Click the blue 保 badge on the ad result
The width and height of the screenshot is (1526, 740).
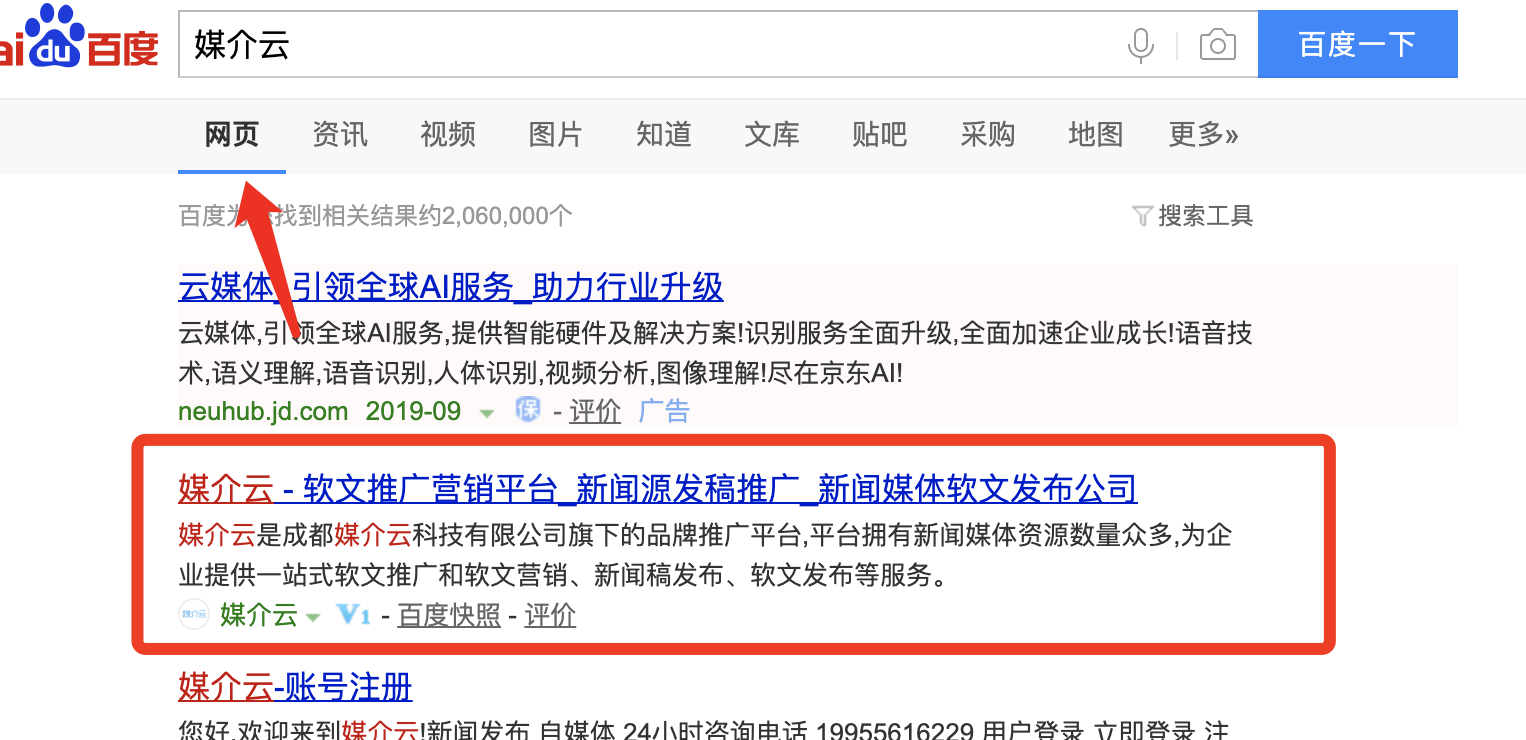click(528, 409)
